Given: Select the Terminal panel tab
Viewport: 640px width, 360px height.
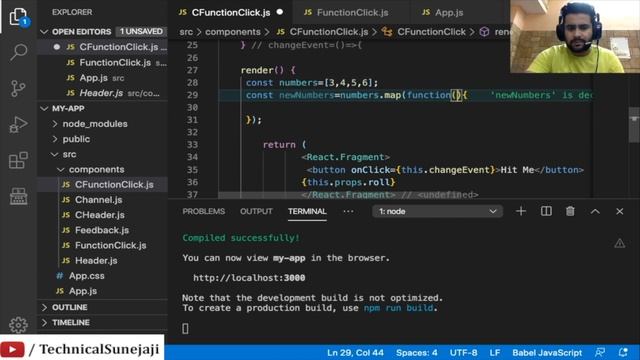Looking at the screenshot, I should pyautogui.click(x=307, y=211).
